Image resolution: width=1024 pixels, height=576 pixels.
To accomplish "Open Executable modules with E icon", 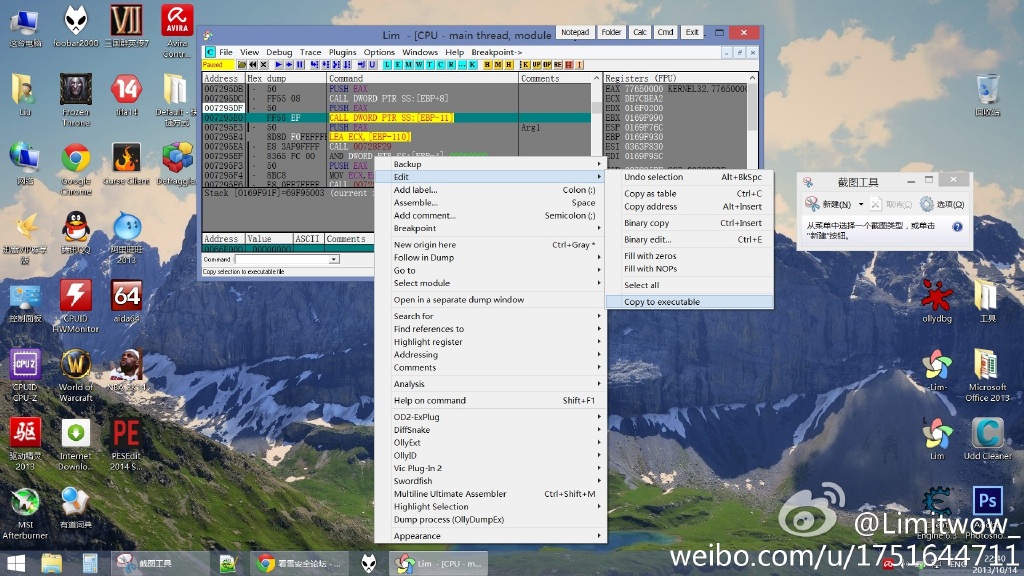I will click(398, 65).
